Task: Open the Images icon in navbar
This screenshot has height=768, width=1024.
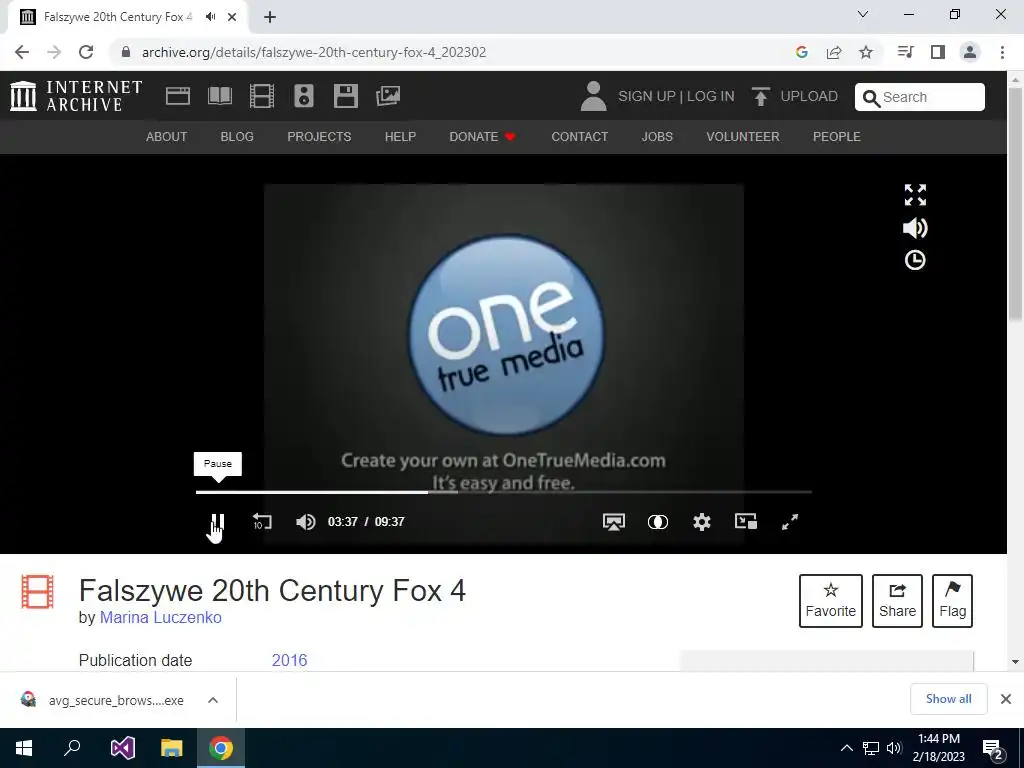Action: point(388,96)
